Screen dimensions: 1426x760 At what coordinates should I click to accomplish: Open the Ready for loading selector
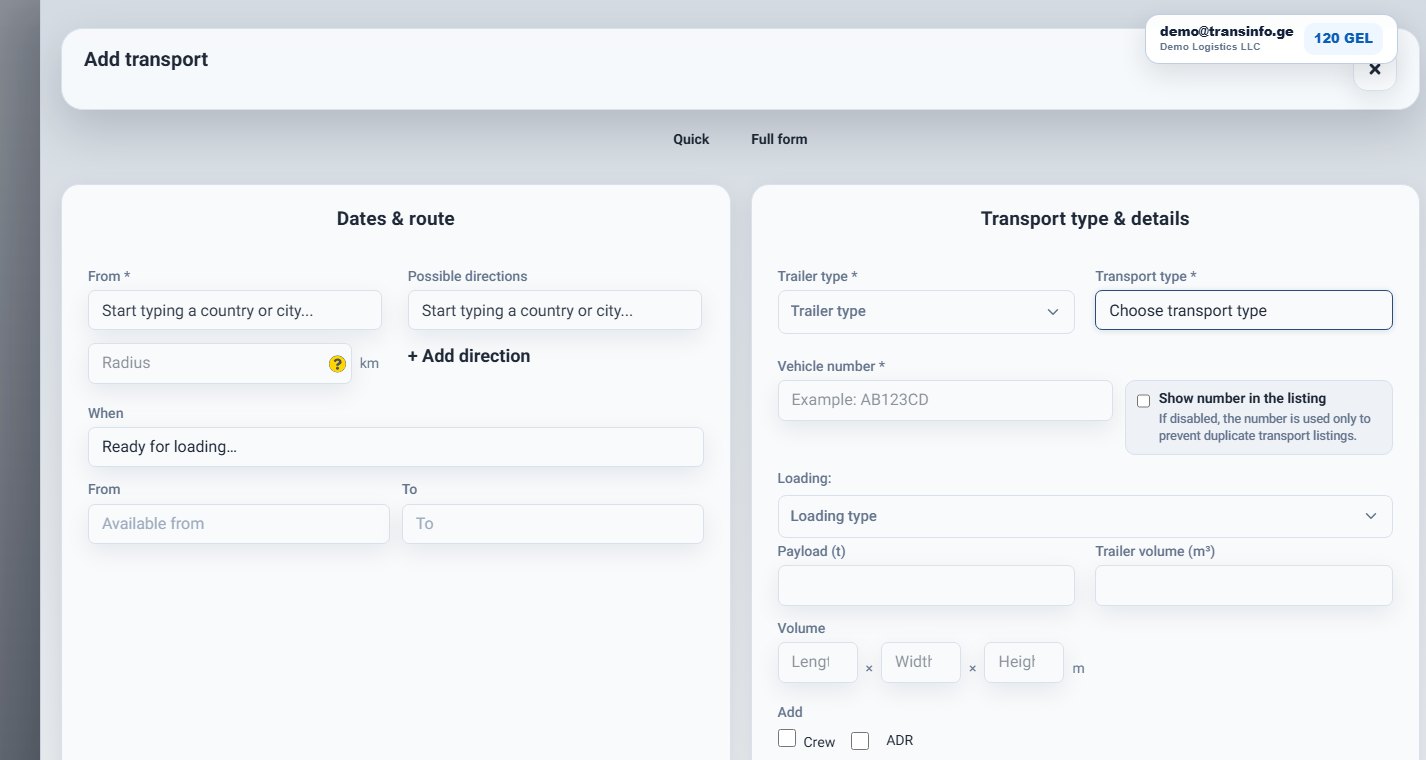pyautogui.click(x=396, y=447)
